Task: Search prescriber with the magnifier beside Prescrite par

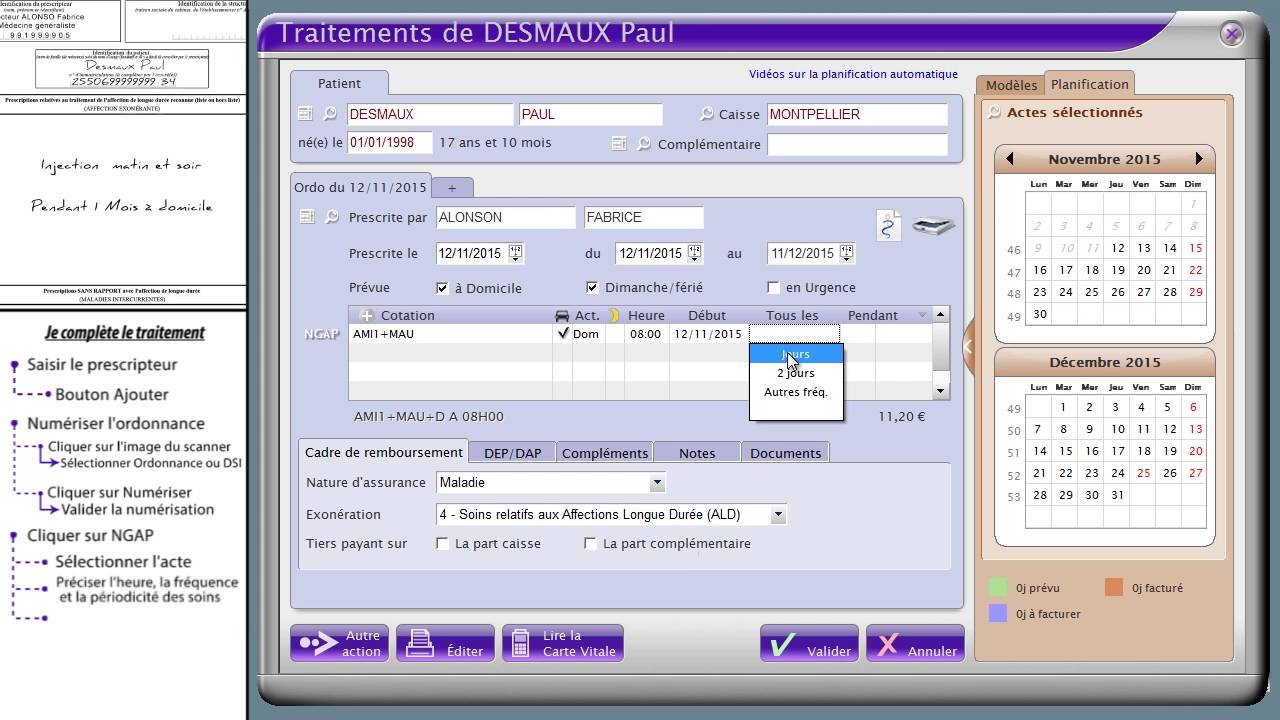Action: coord(331,217)
